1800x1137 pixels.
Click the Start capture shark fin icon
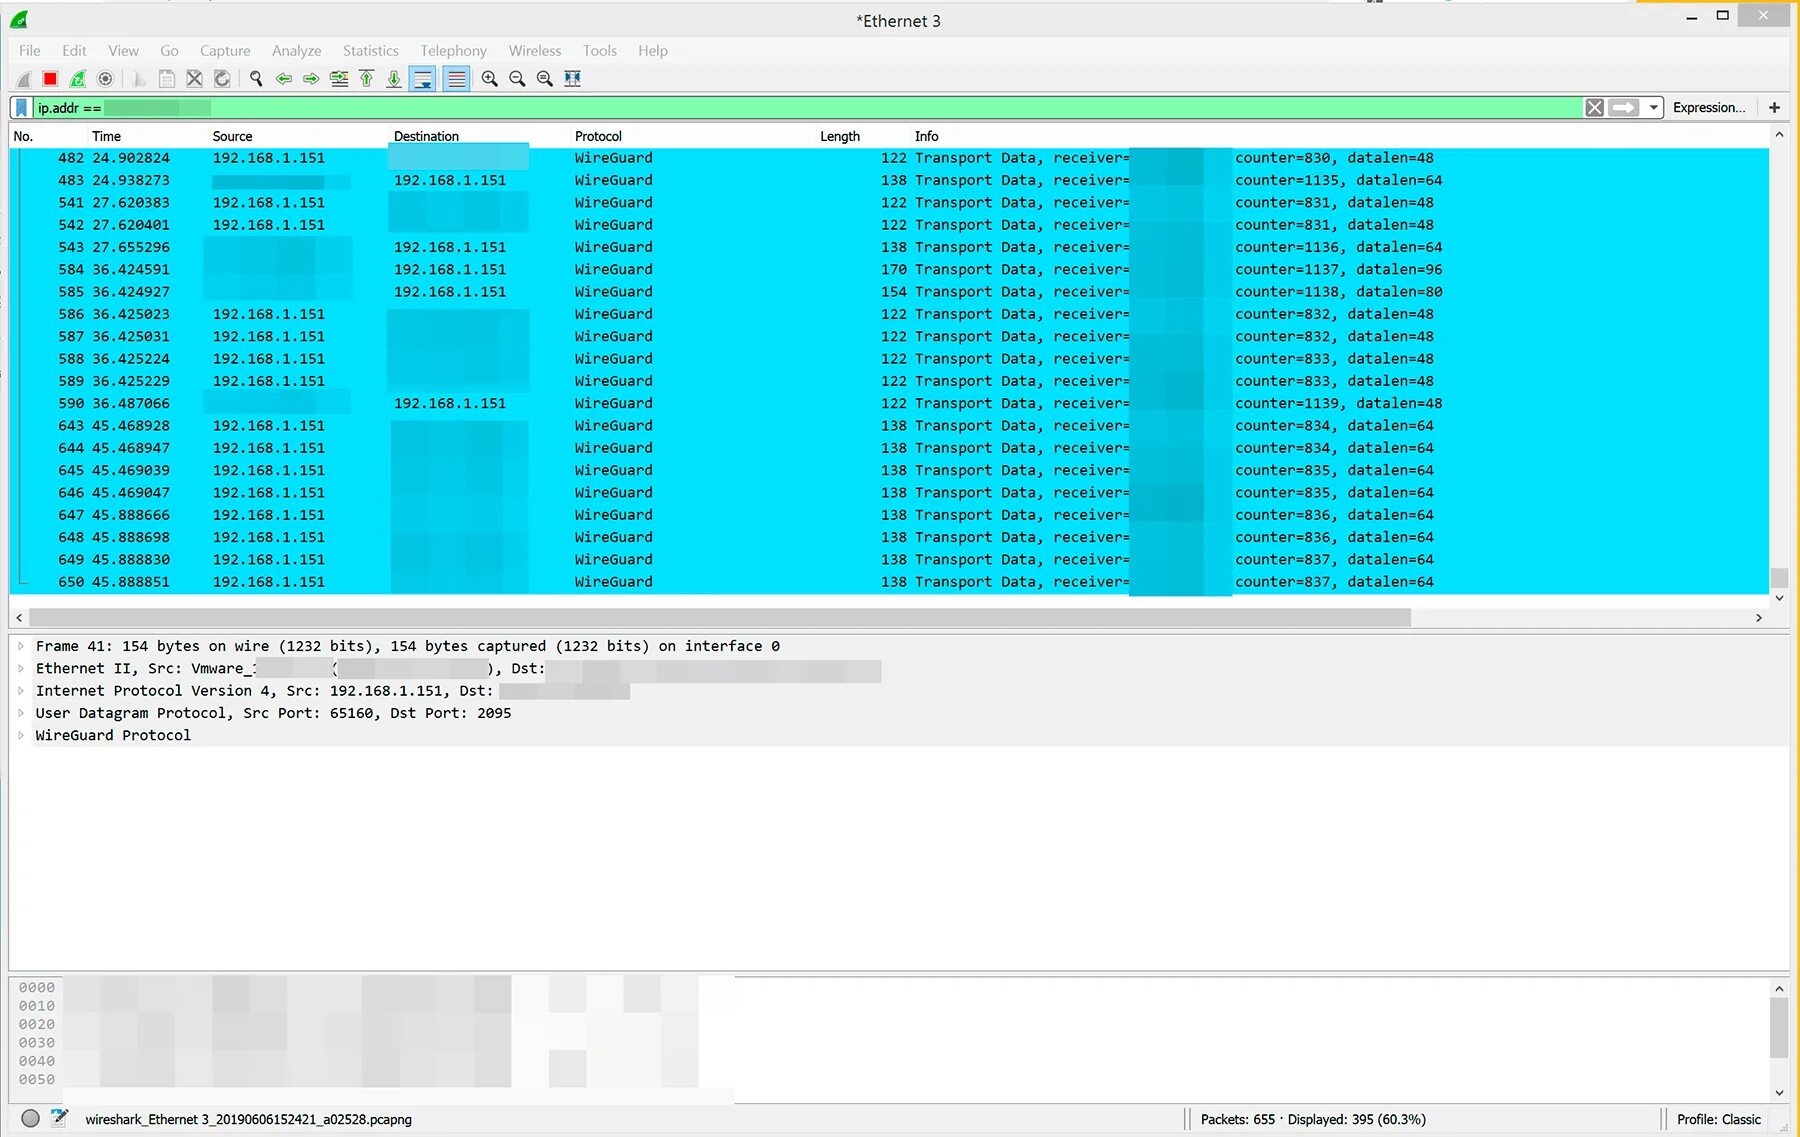(x=24, y=79)
